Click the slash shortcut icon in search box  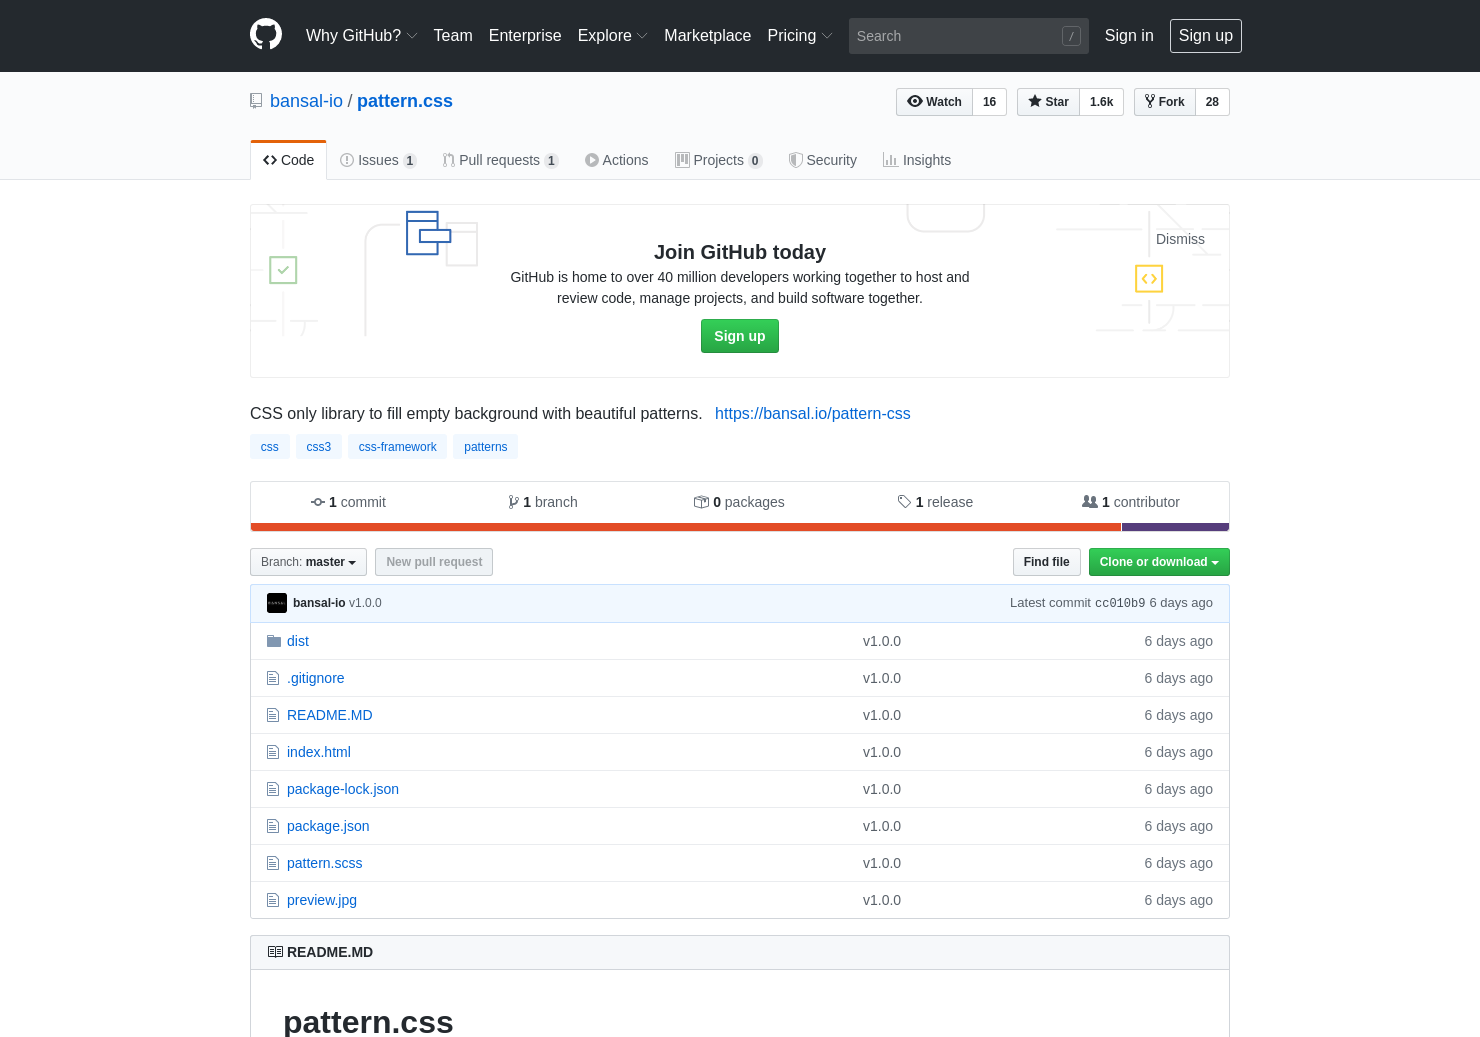click(x=1071, y=36)
